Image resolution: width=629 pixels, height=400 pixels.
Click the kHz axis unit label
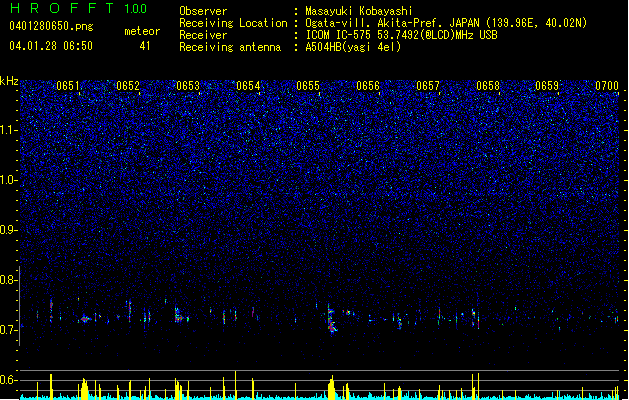[9, 81]
